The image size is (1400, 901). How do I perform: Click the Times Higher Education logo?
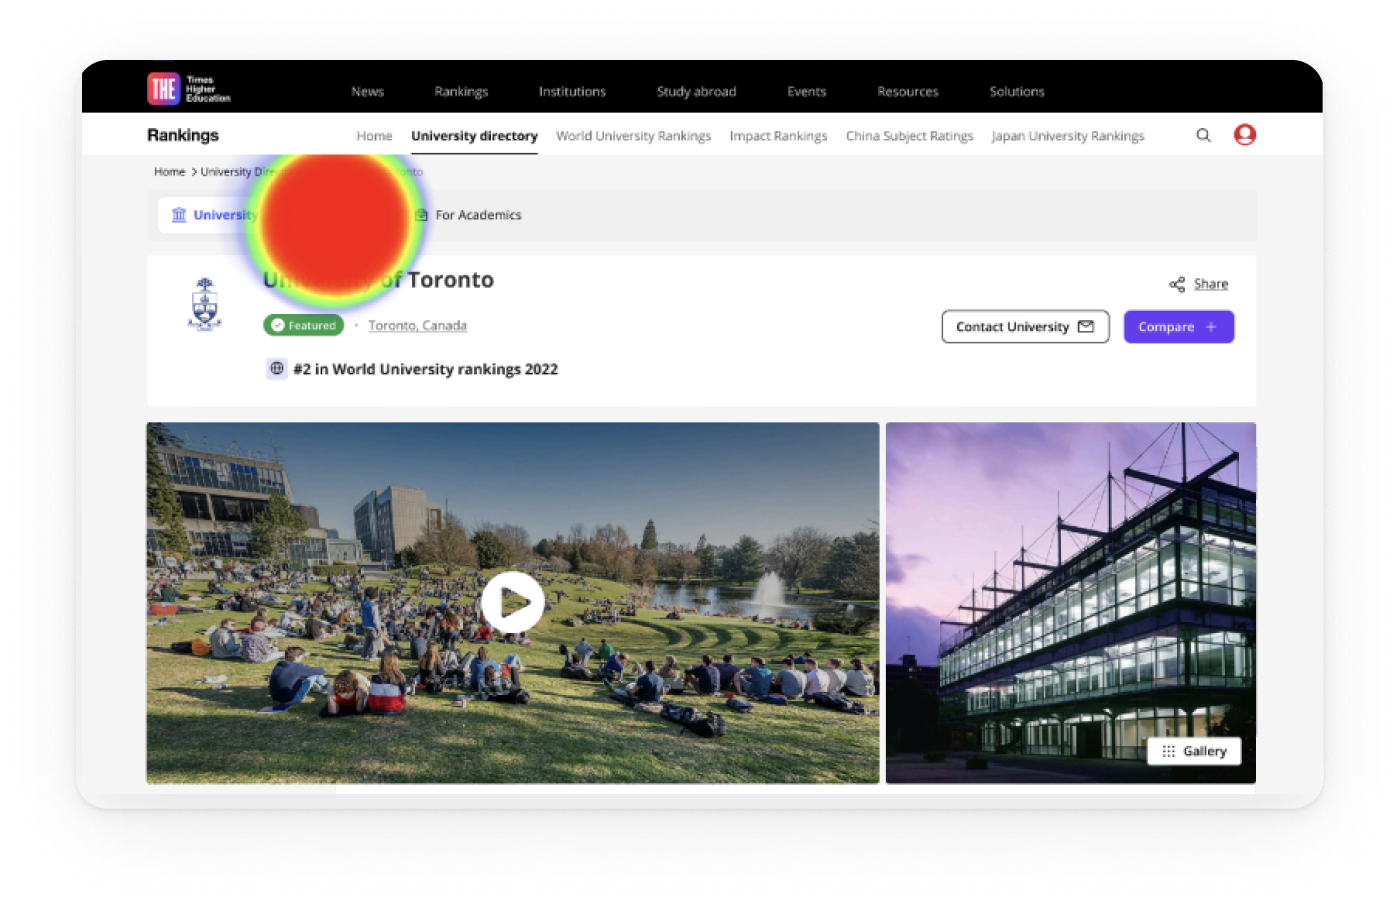[188, 89]
